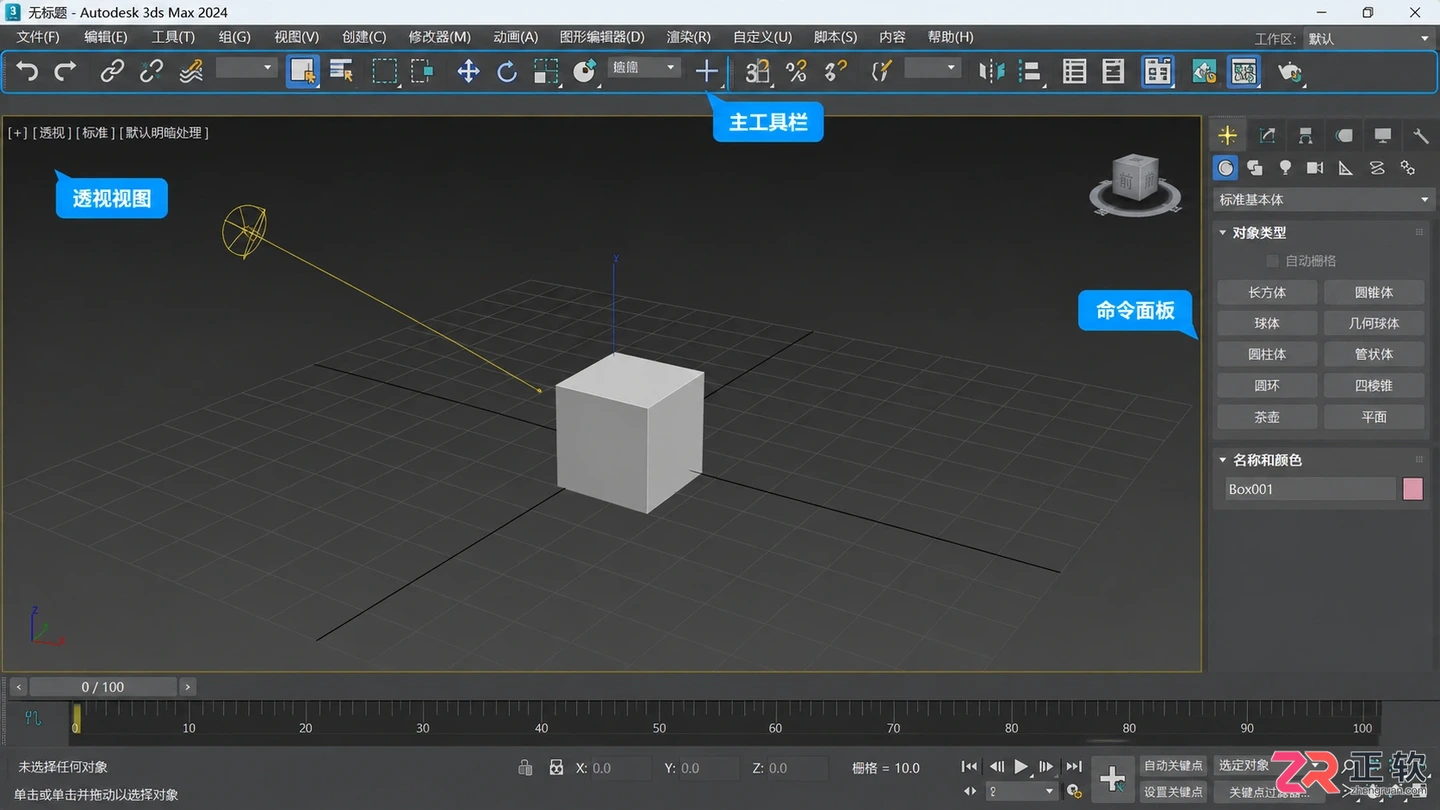The image size is (1440, 810).
Task: Click the 平面 button
Action: point(1374,416)
